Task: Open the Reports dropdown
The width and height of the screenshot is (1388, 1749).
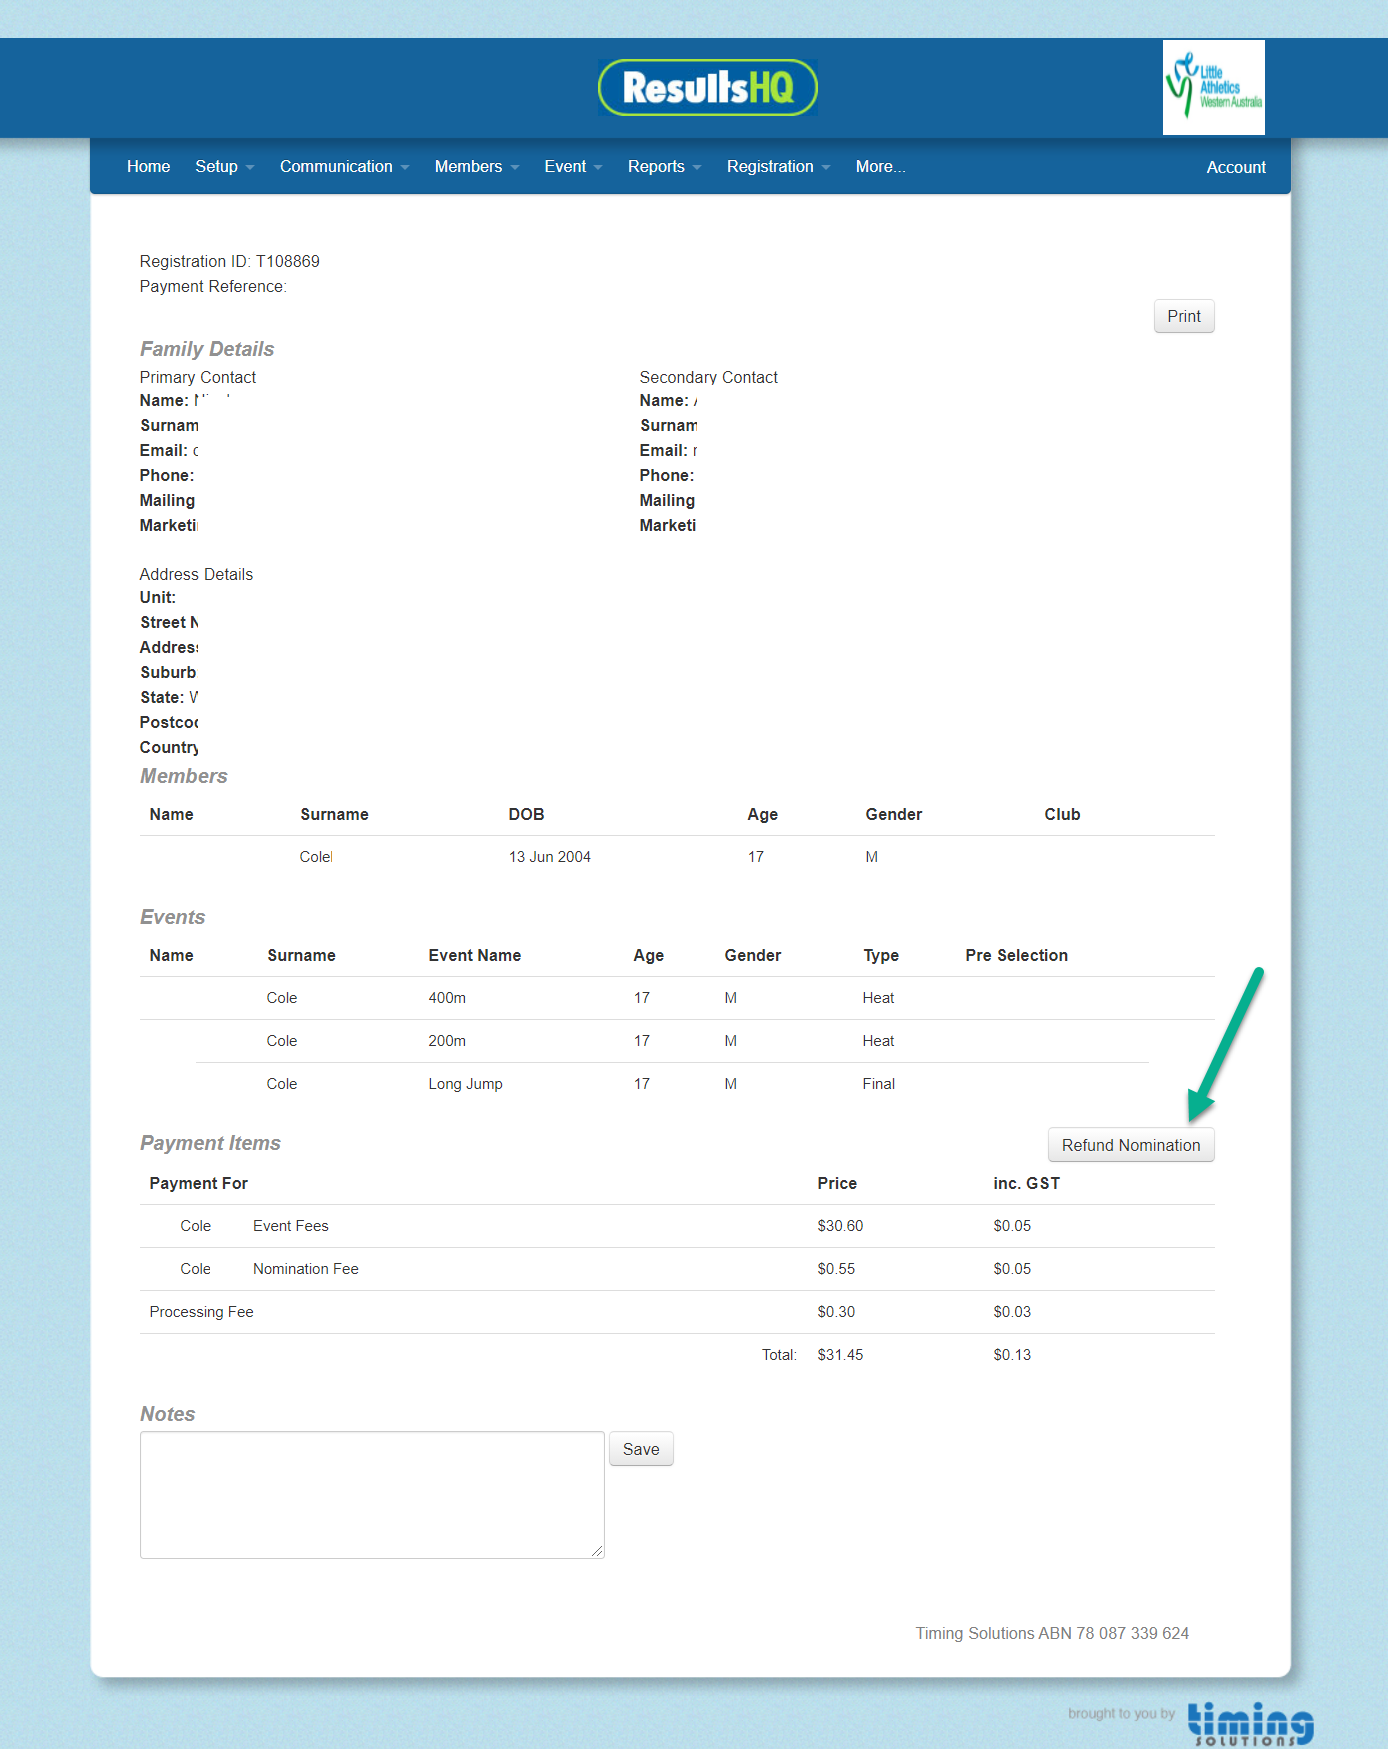Action: tap(664, 166)
